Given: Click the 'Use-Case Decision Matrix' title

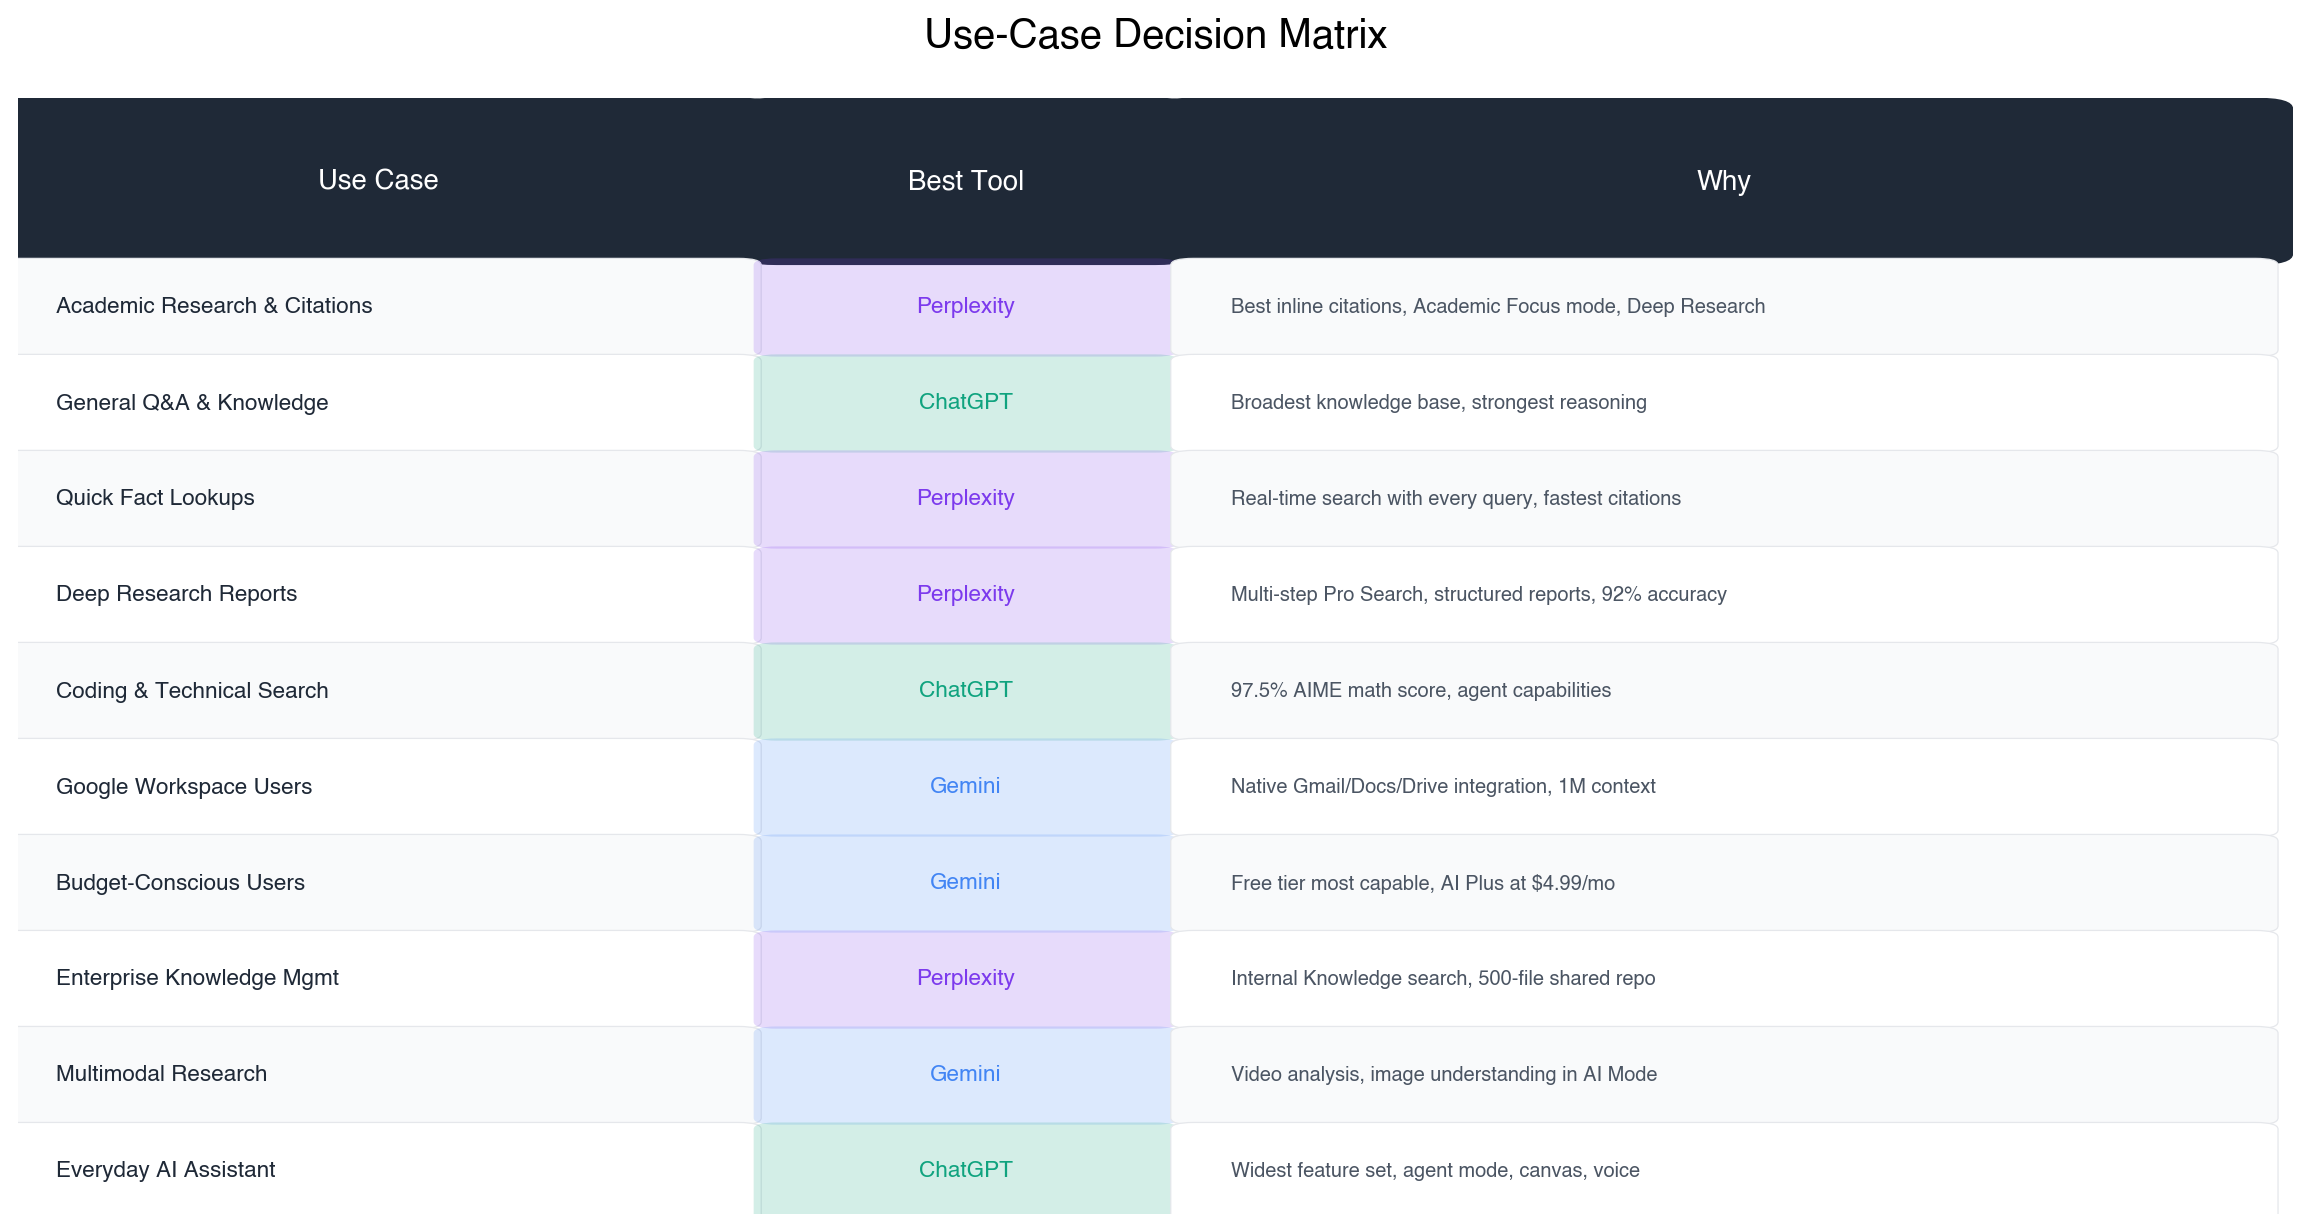Looking at the screenshot, I should coord(1155,34).
